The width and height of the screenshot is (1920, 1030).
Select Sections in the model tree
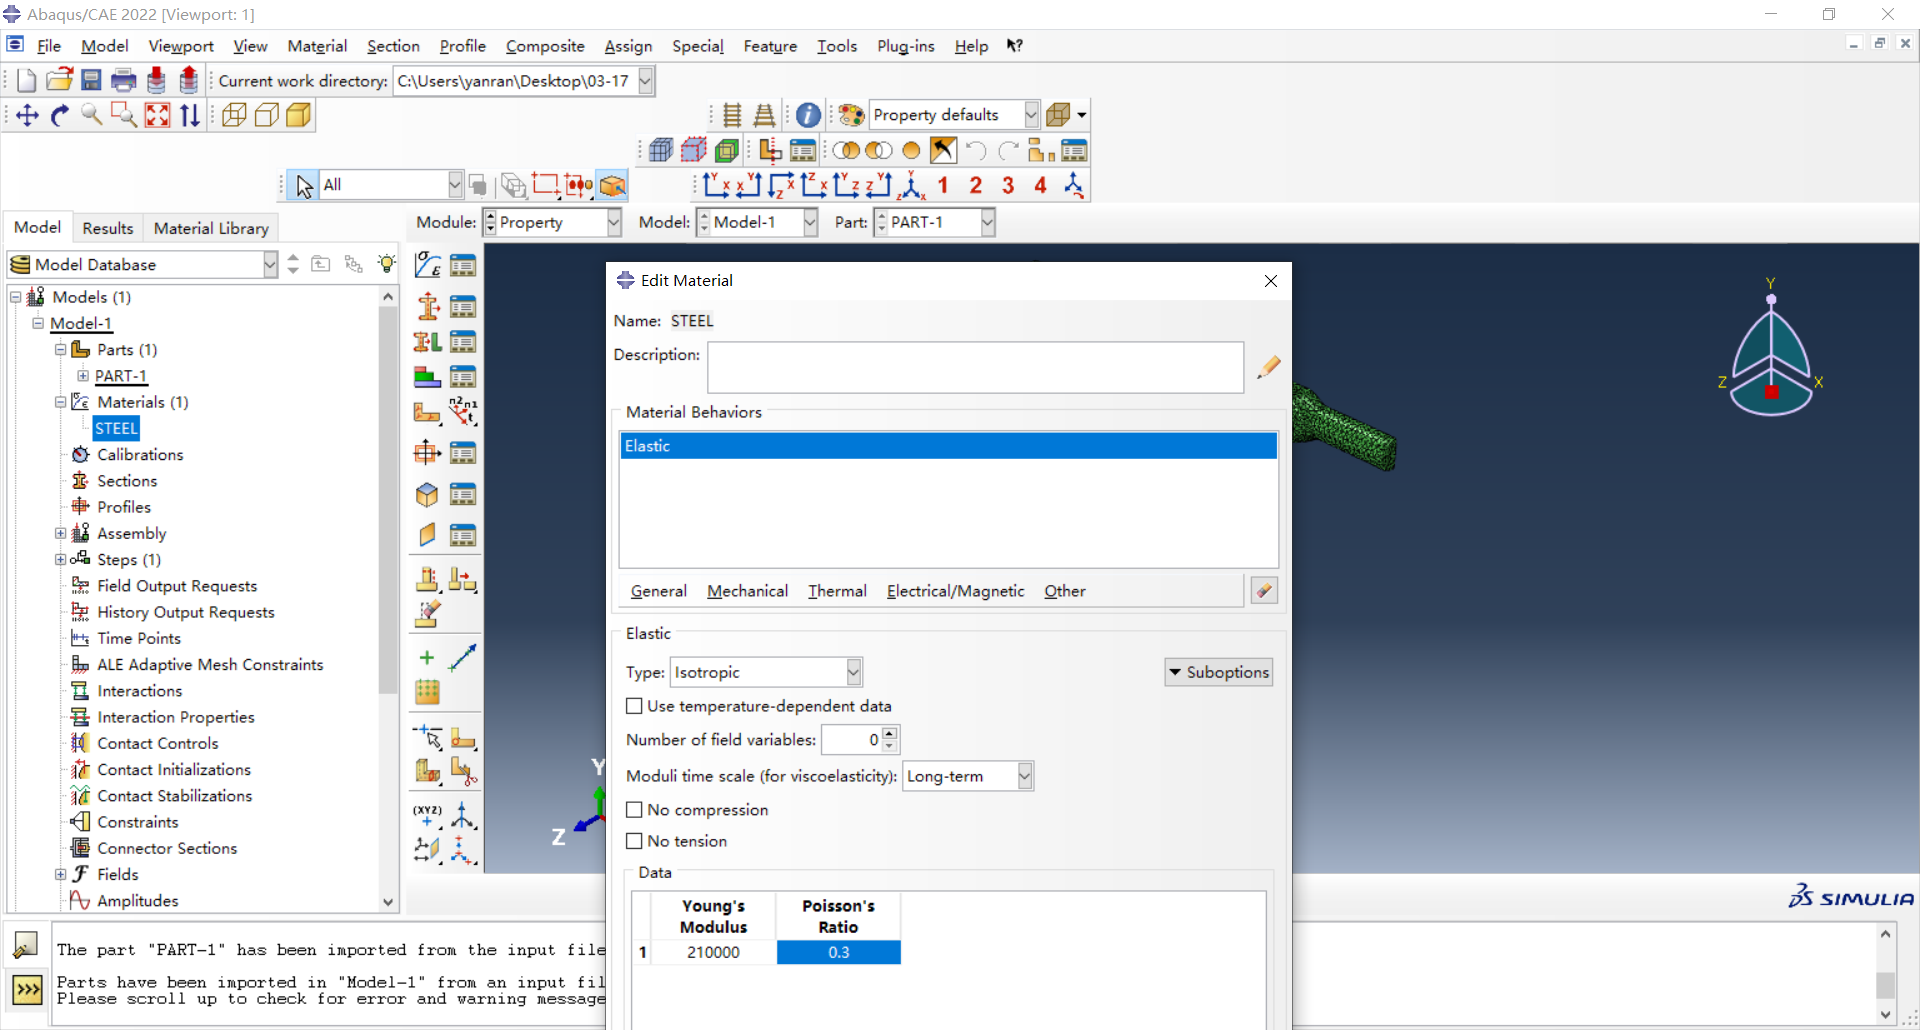(x=127, y=481)
